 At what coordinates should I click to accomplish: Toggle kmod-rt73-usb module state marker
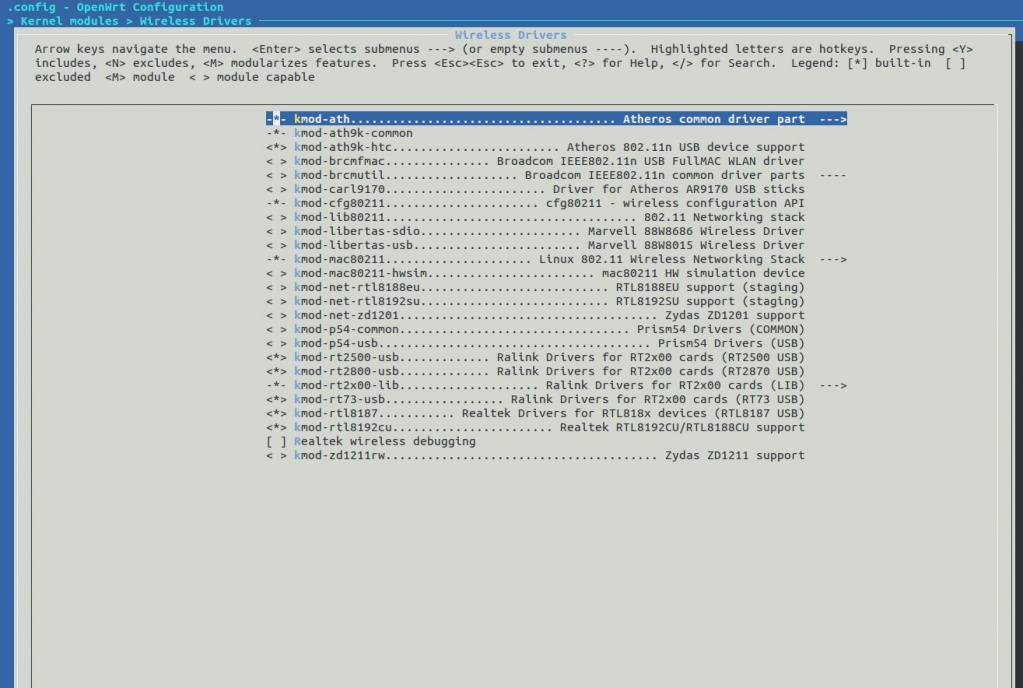[276, 399]
